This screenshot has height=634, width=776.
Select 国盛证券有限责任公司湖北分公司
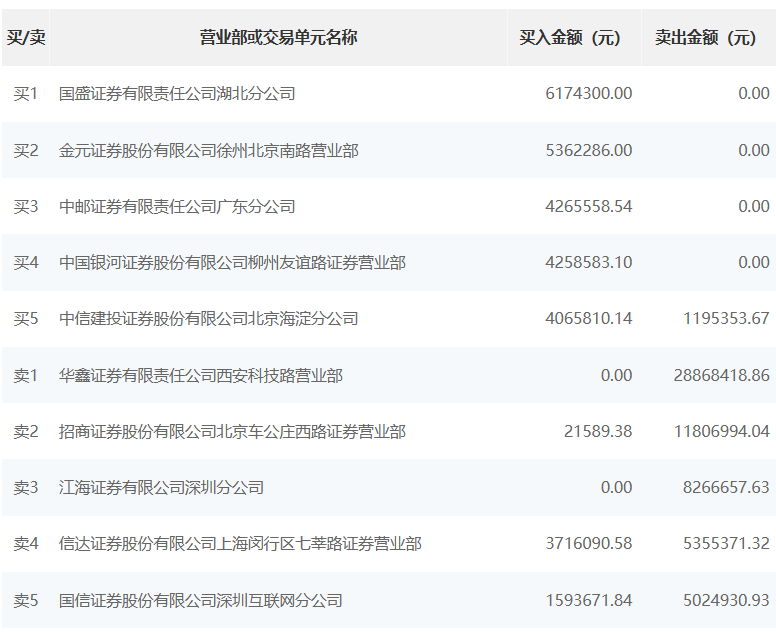(x=177, y=94)
